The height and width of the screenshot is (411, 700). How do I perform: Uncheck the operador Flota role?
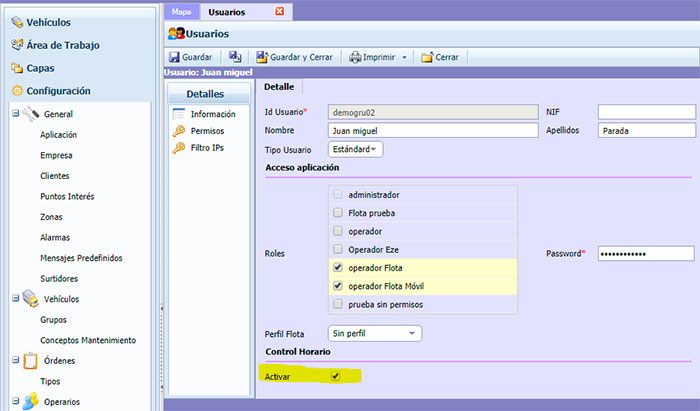click(338, 268)
